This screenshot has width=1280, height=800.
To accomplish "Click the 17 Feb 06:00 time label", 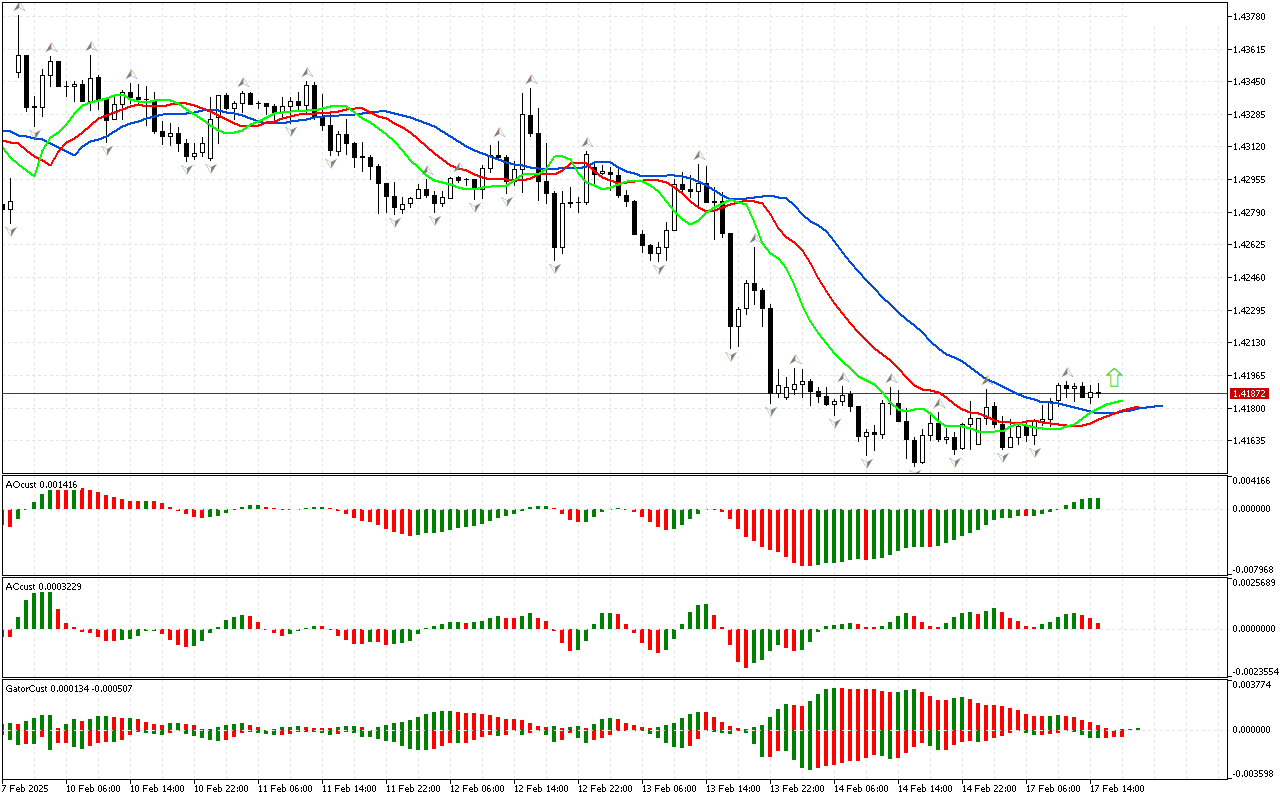I will (x=1052, y=789).
